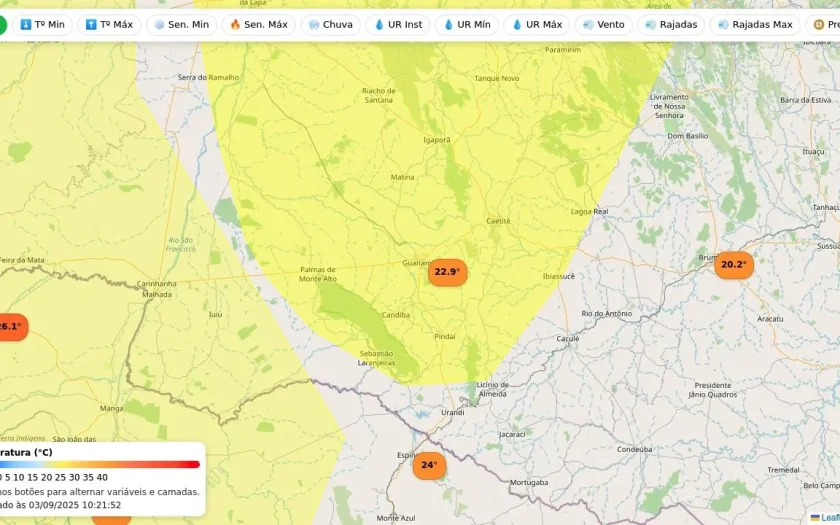Click the rain cloud icon in Chuva
840x525 pixels.
click(x=314, y=25)
